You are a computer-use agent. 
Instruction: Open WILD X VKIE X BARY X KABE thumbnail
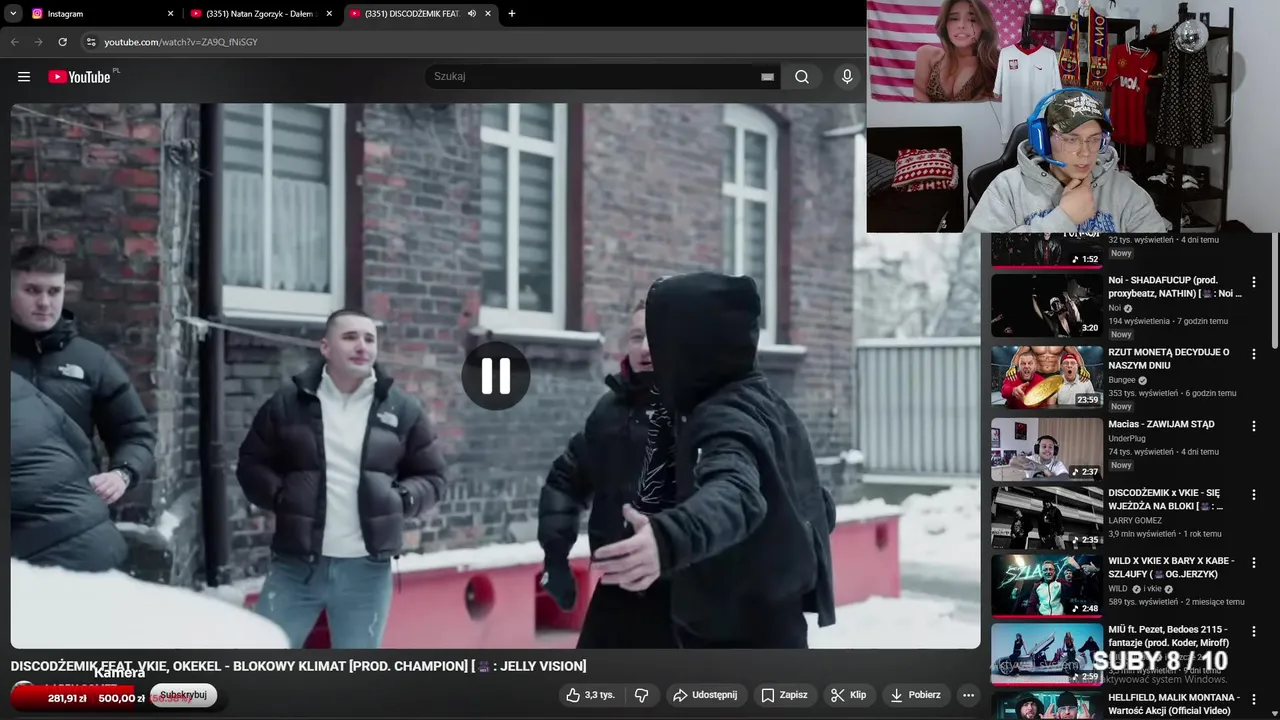click(x=1047, y=586)
